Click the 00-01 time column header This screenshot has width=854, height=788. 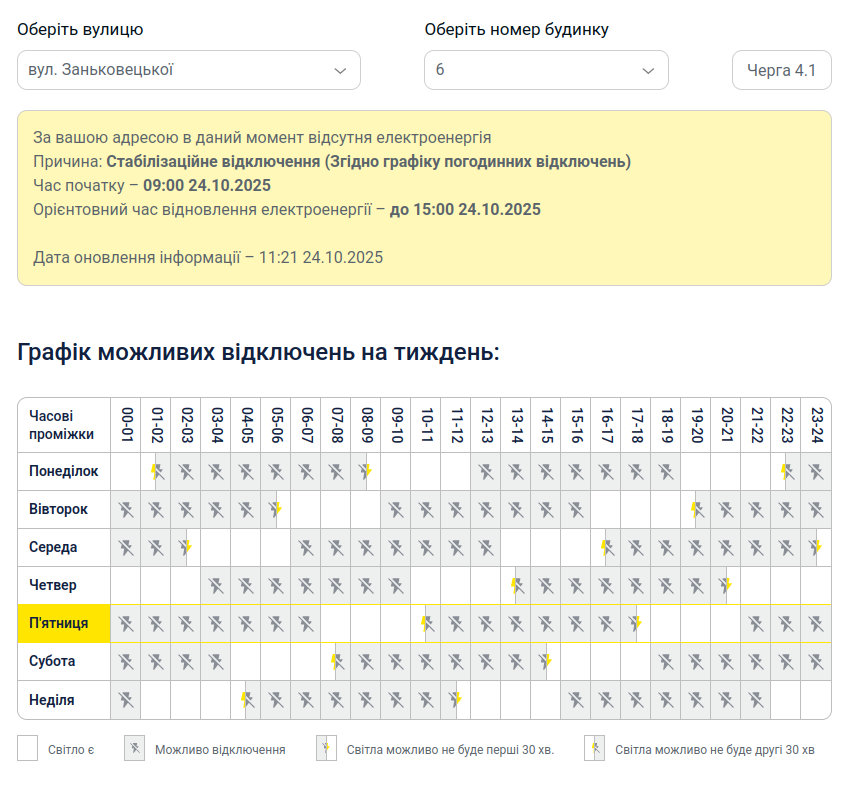click(126, 425)
